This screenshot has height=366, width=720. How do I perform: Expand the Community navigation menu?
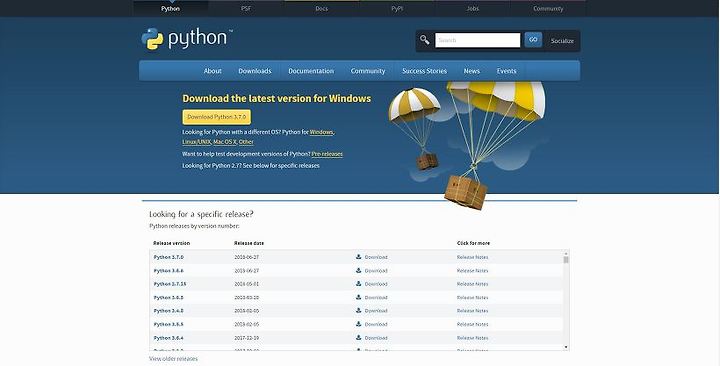point(368,71)
